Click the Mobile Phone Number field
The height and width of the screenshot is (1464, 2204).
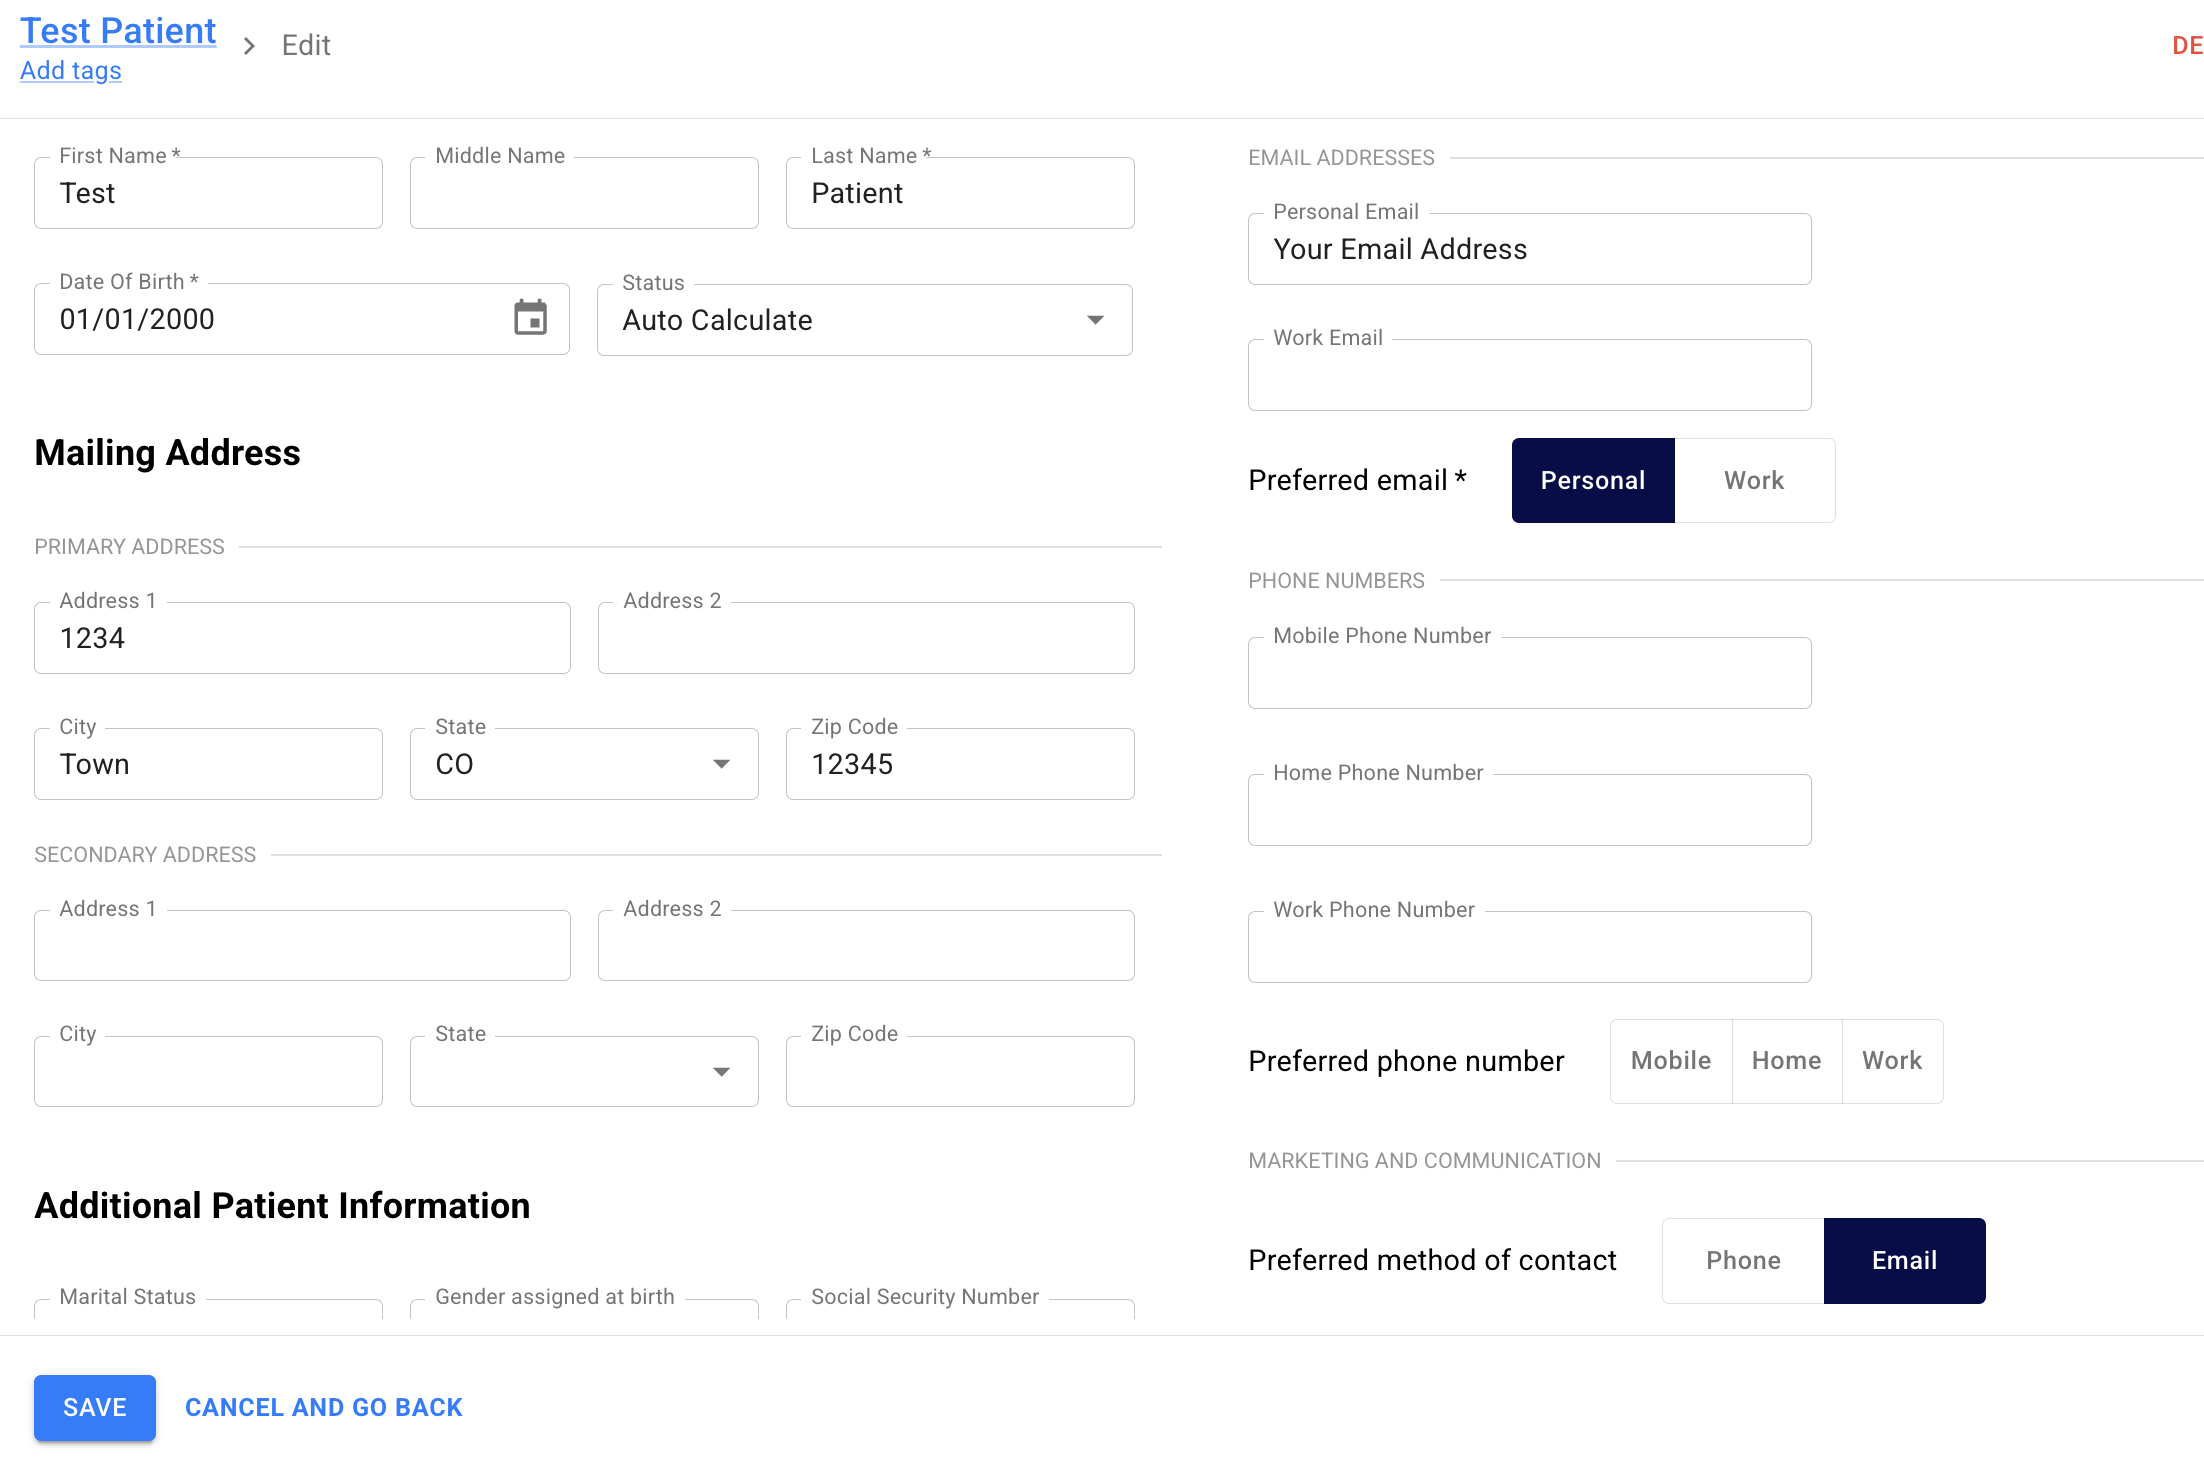click(1528, 674)
